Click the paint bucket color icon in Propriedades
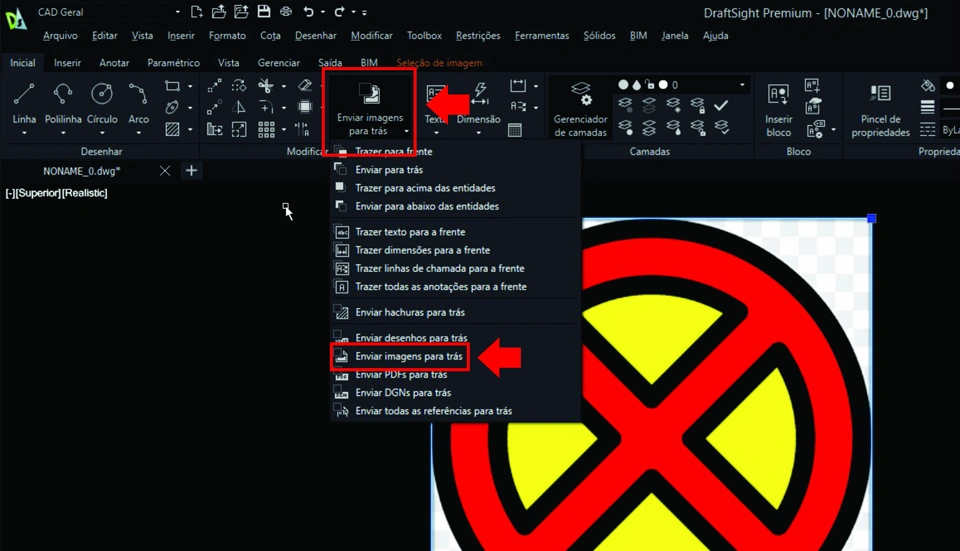The image size is (960, 551). [928, 86]
